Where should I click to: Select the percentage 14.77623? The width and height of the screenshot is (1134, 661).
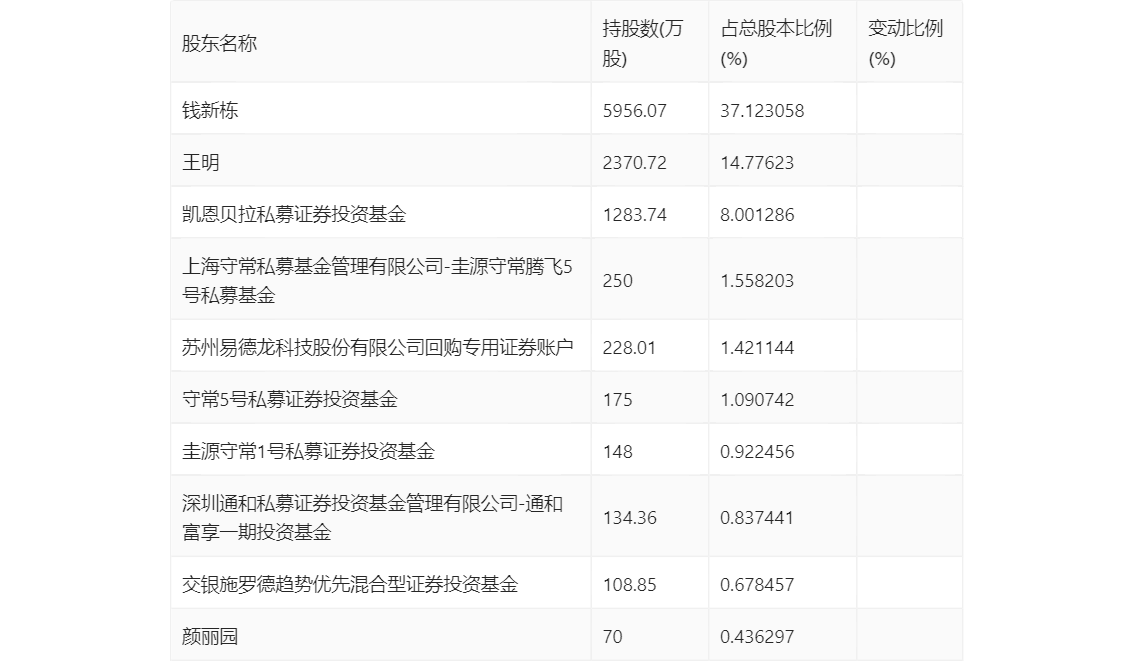click(756, 163)
